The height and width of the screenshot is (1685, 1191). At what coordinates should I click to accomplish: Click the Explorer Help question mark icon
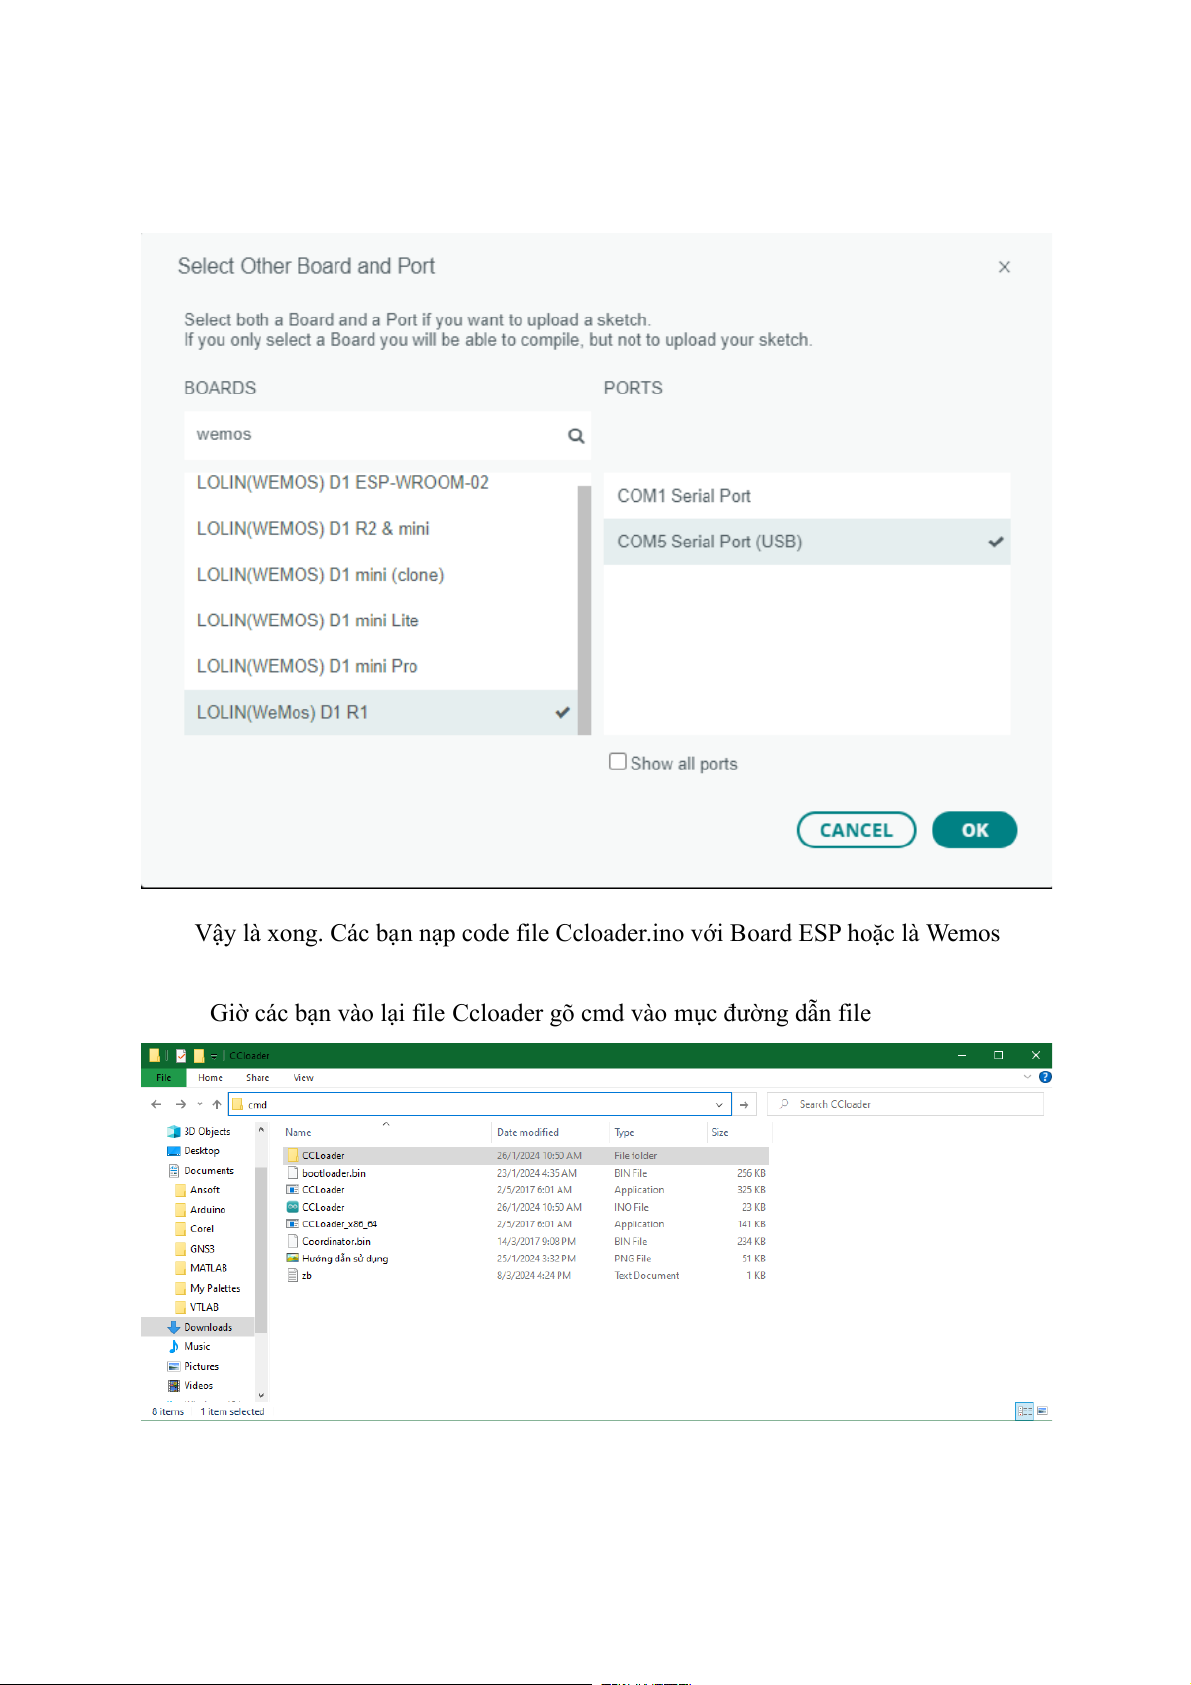tap(1045, 1077)
